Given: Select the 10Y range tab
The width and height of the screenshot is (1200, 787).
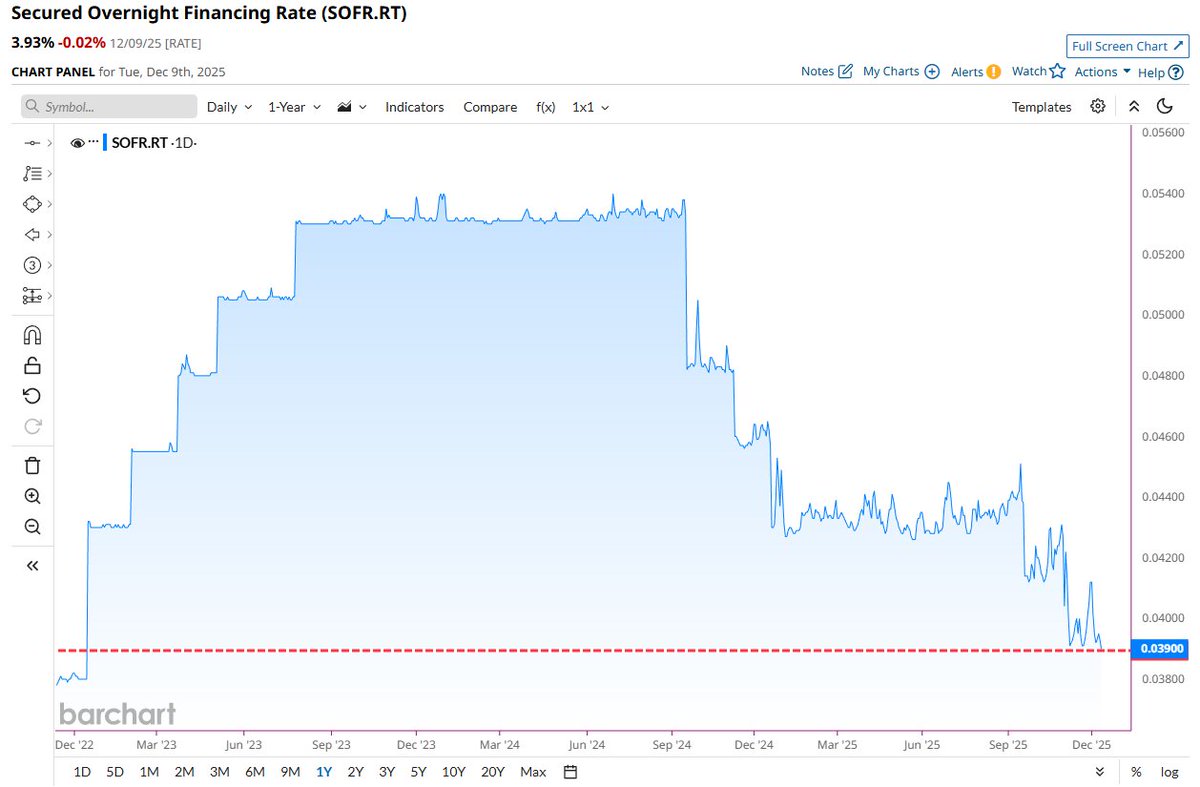Looking at the screenshot, I should coord(453,772).
